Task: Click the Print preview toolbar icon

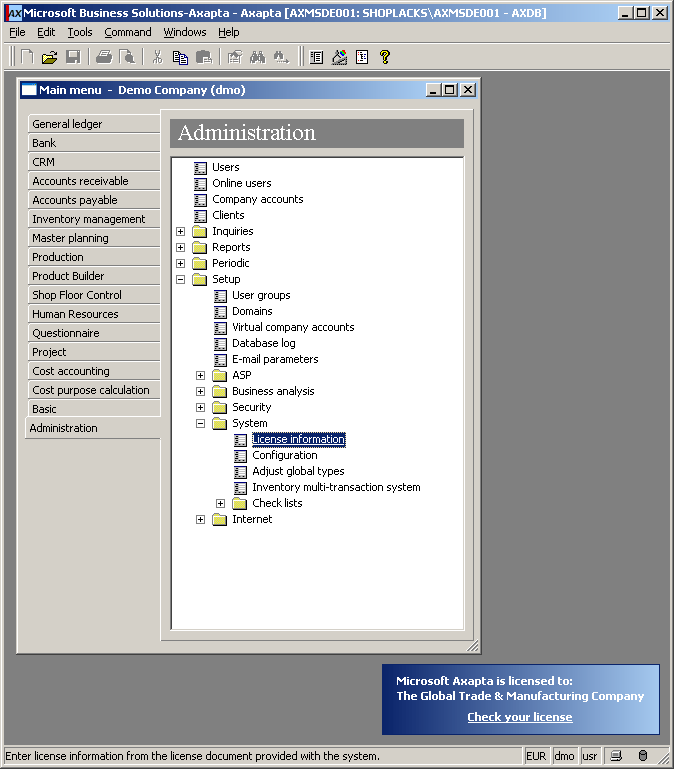Action: point(127,57)
